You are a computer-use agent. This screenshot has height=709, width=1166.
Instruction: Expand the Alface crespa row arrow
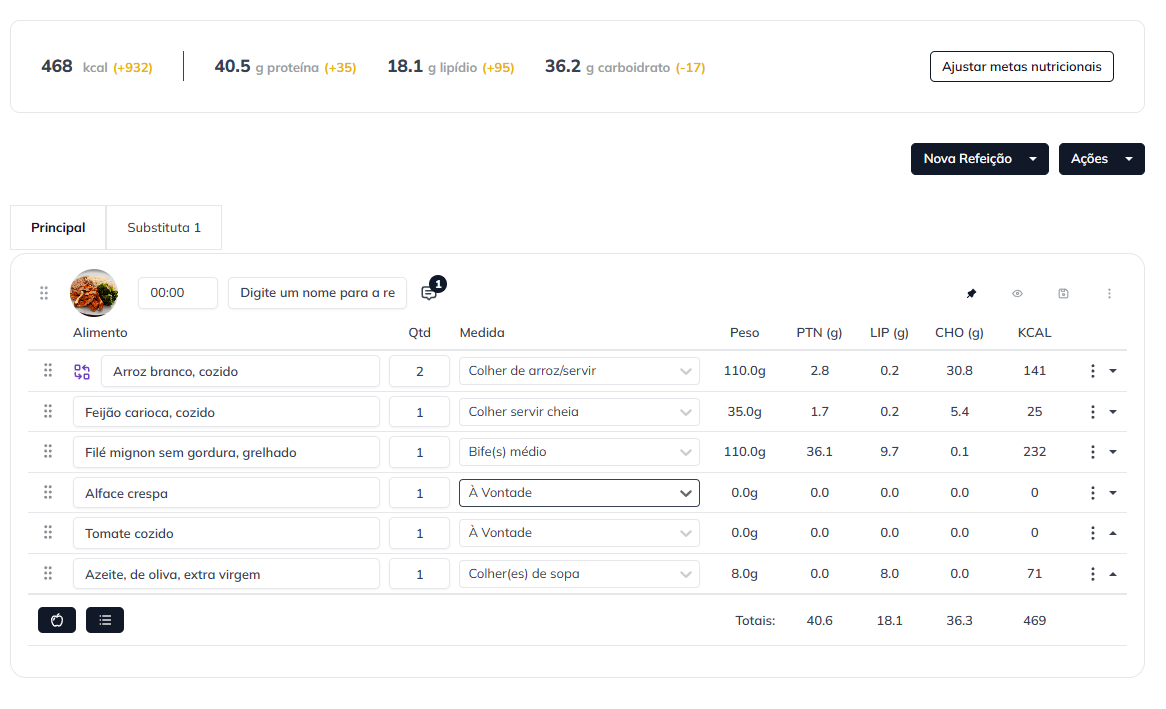click(x=1113, y=493)
